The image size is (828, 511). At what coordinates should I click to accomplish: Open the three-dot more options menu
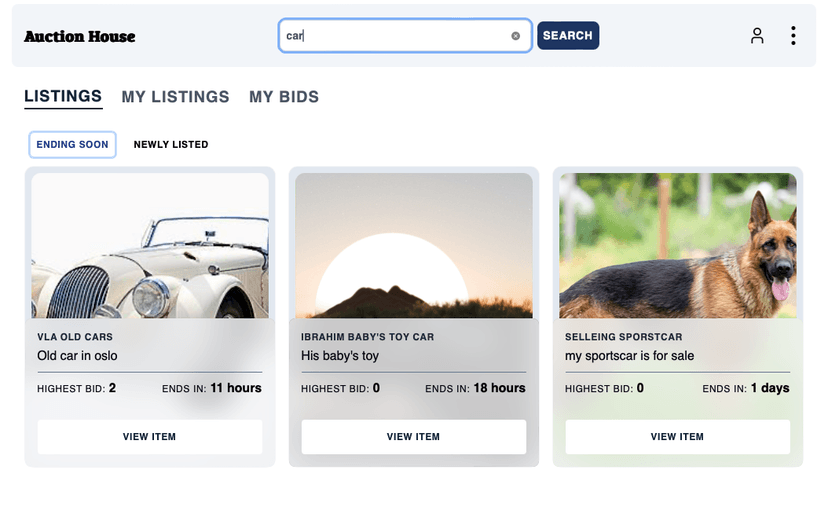click(x=793, y=36)
